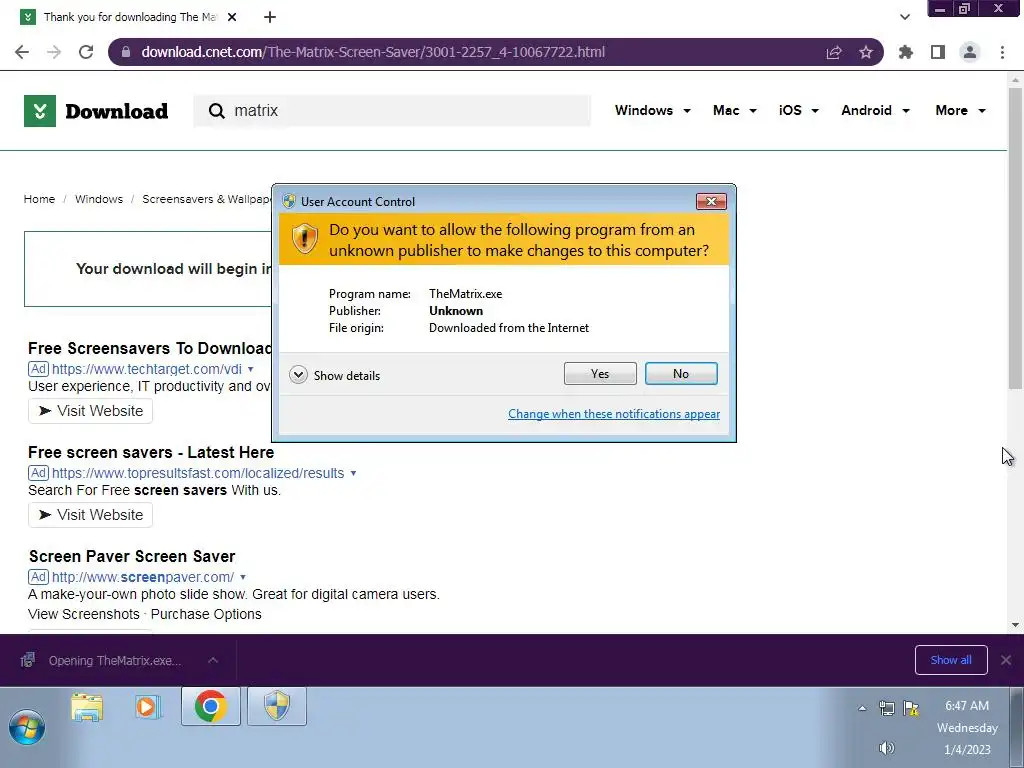Open the tab search chevron

904,17
